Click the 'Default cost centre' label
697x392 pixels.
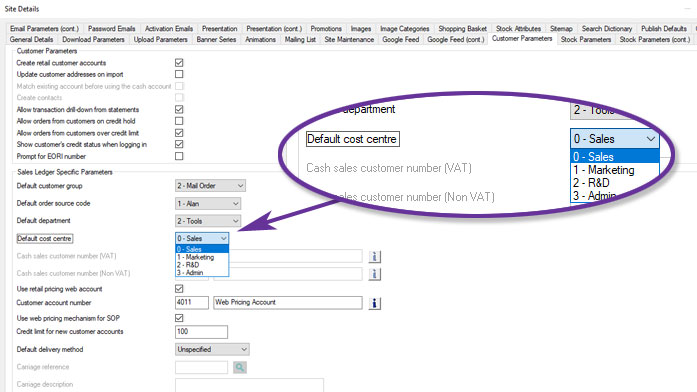(44, 239)
